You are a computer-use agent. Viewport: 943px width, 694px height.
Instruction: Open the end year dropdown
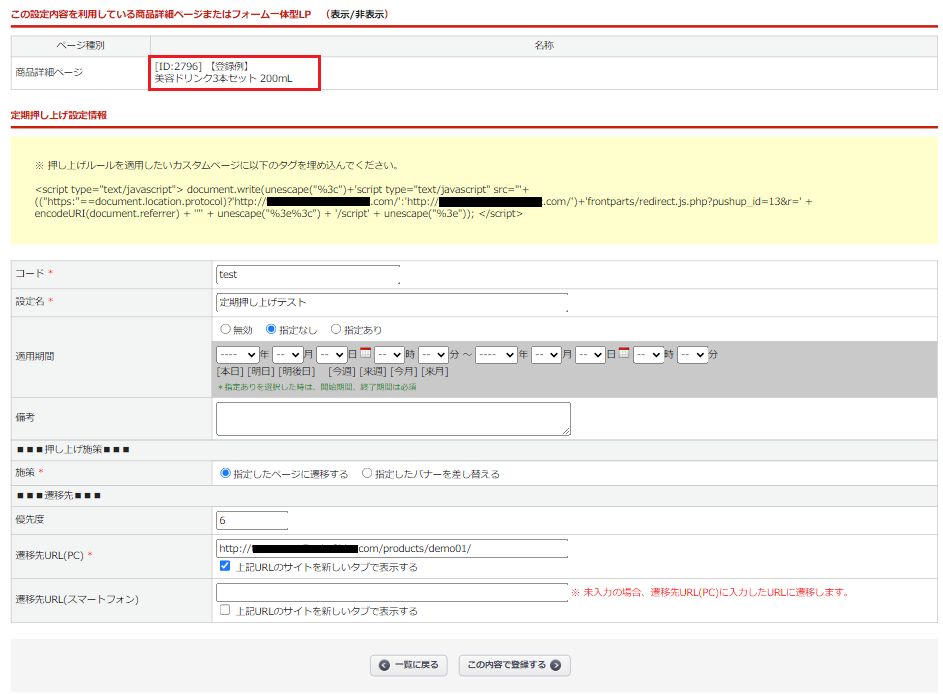[496, 355]
